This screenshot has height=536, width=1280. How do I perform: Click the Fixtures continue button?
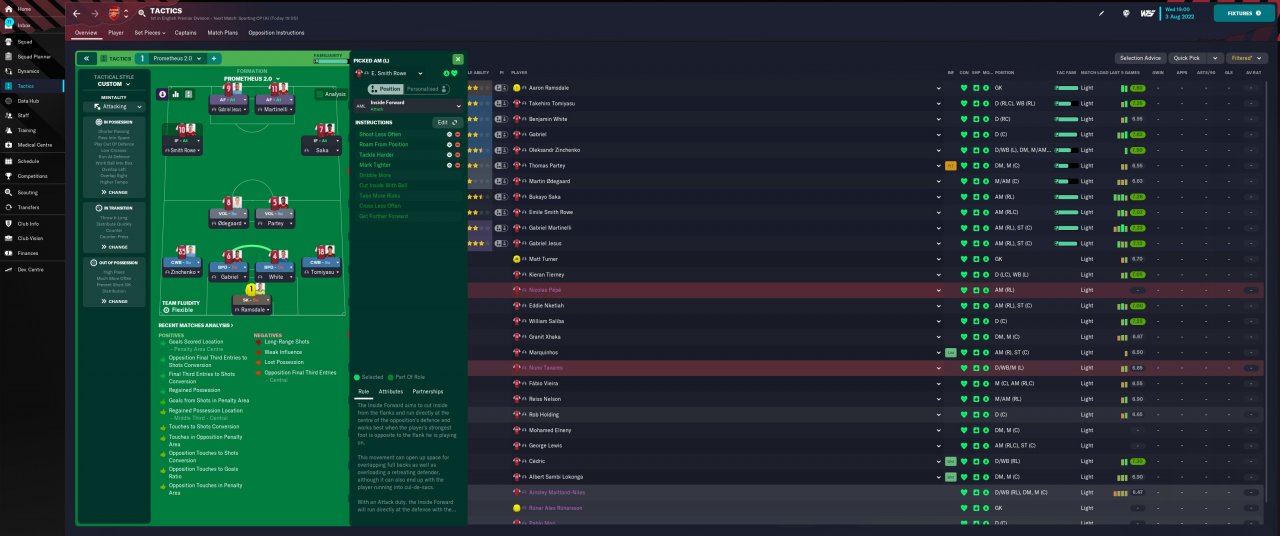[1243, 14]
